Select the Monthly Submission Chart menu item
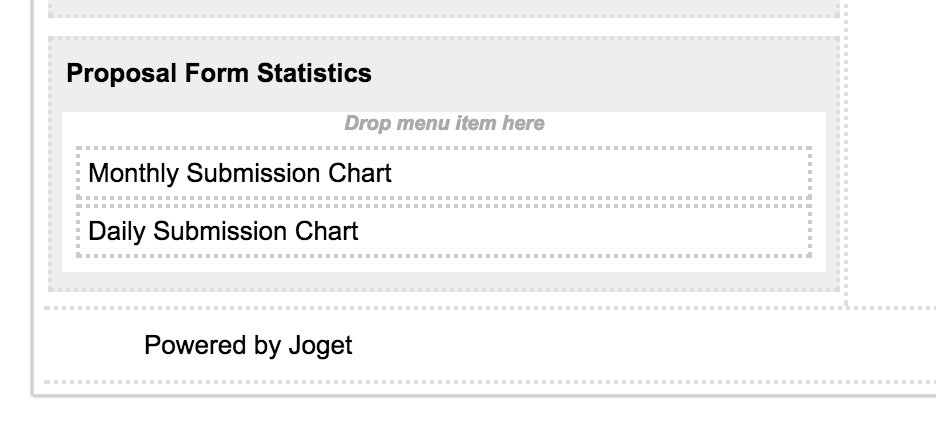 pos(240,173)
